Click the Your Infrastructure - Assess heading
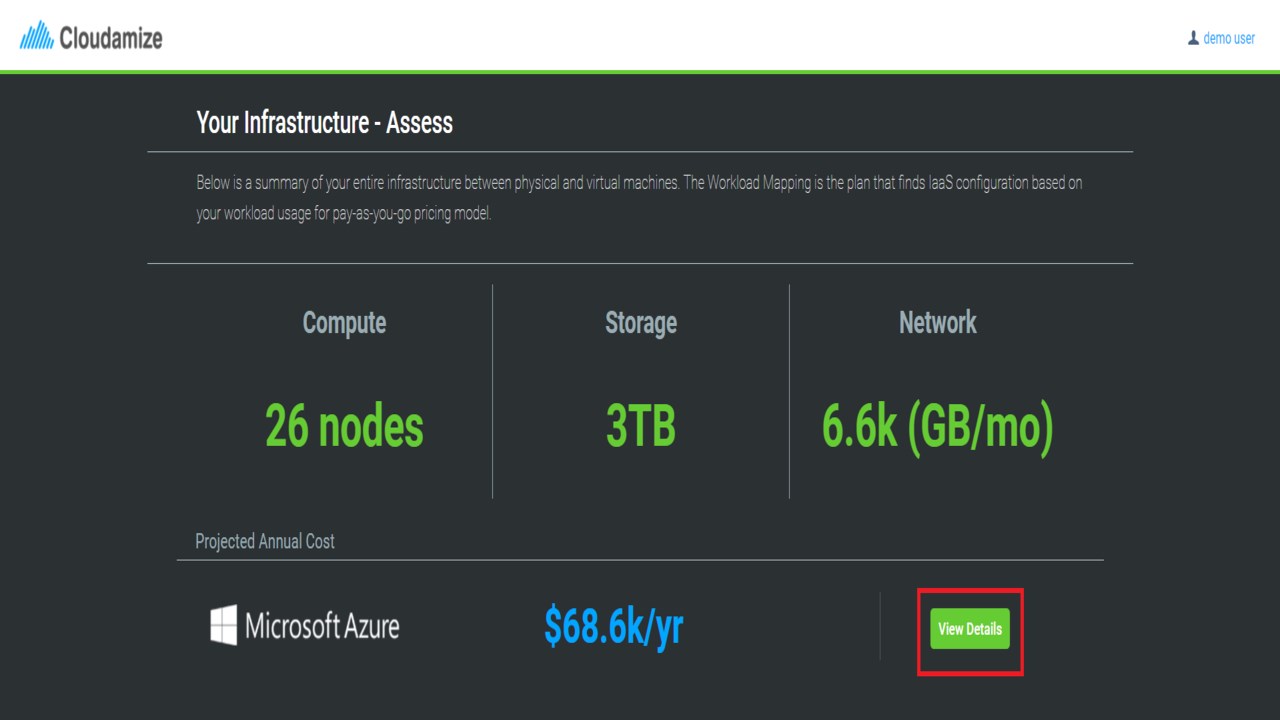Viewport: 1280px width, 720px height. [324, 123]
